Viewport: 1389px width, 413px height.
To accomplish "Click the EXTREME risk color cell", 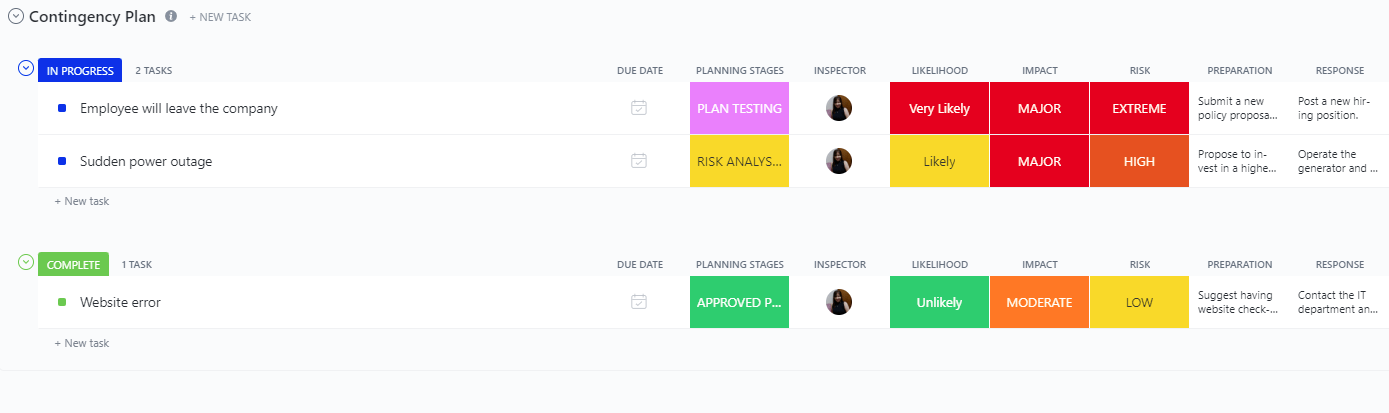I will point(1139,108).
